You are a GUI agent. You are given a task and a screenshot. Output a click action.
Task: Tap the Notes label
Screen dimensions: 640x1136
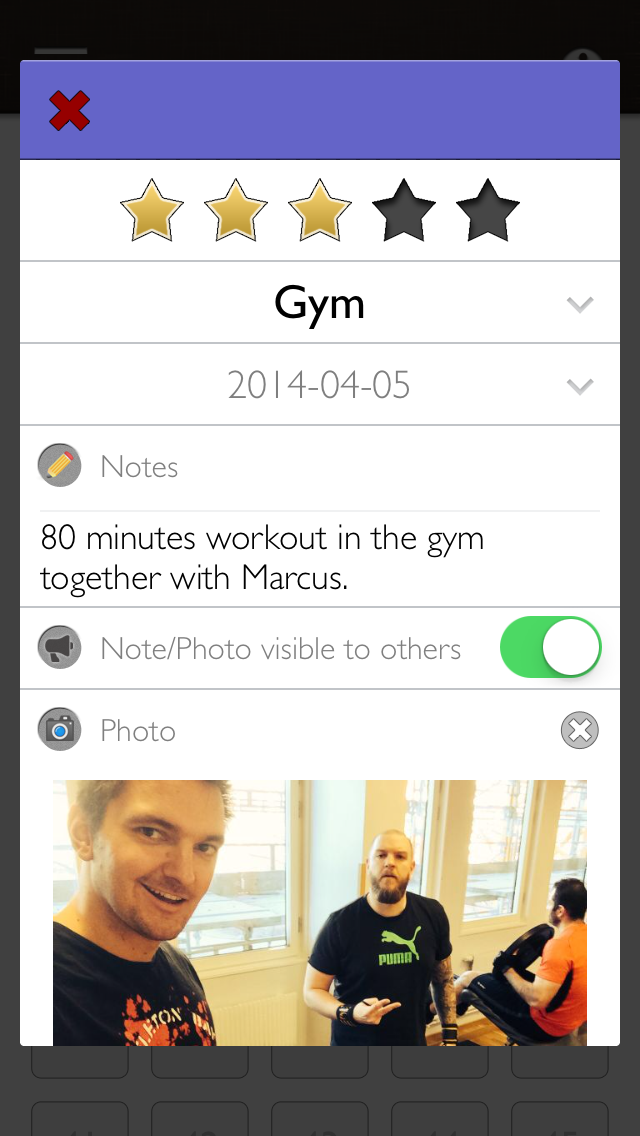pos(139,466)
